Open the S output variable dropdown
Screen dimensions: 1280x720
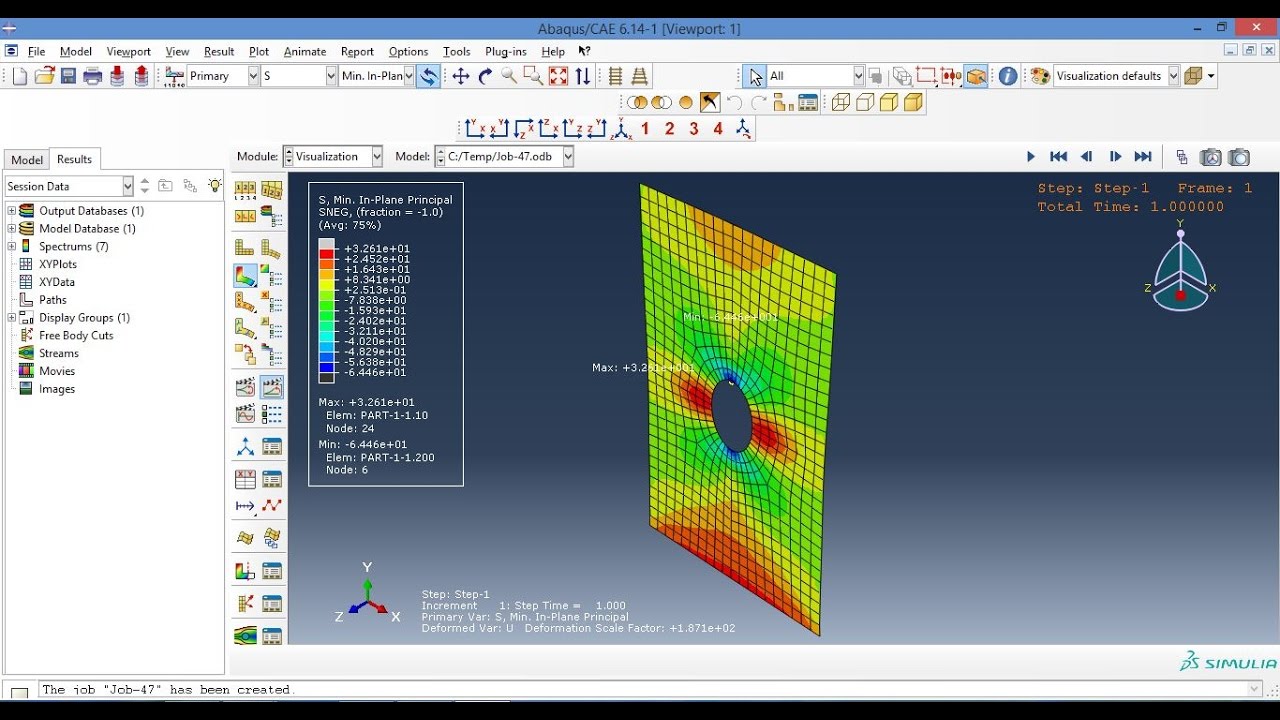click(x=331, y=76)
